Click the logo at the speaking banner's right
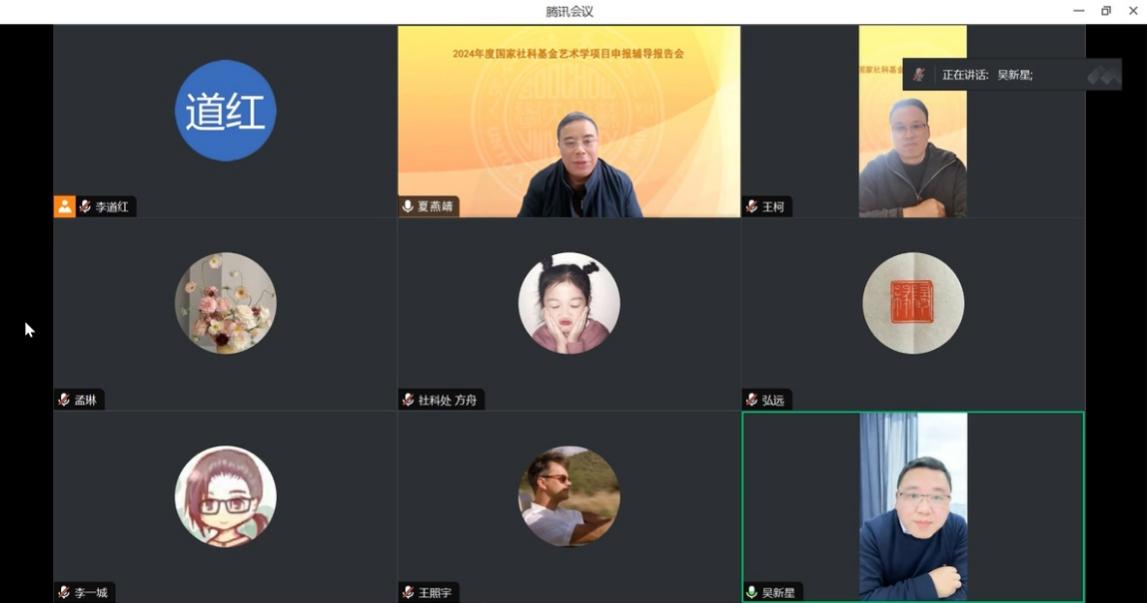This screenshot has height=603, width=1147. click(x=1103, y=75)
